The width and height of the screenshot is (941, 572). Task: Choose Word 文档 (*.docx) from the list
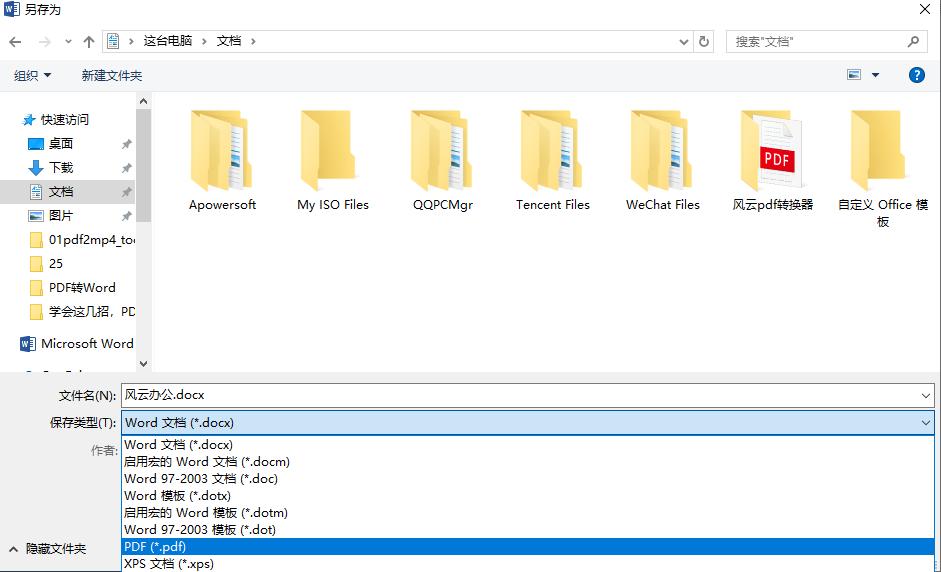click(x=528, y=445)
